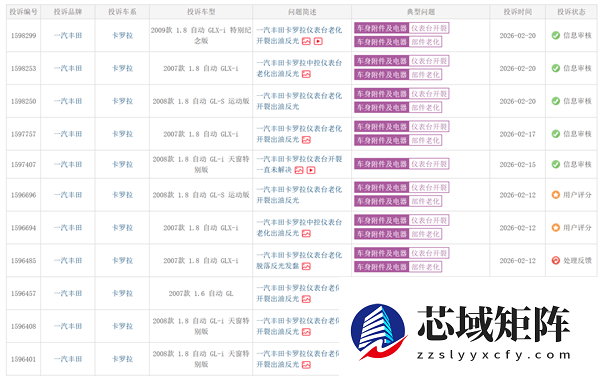Play video attachment icon in complaint 1597407
This screenshot has height=377, width=600.
[x=311, y=170]
